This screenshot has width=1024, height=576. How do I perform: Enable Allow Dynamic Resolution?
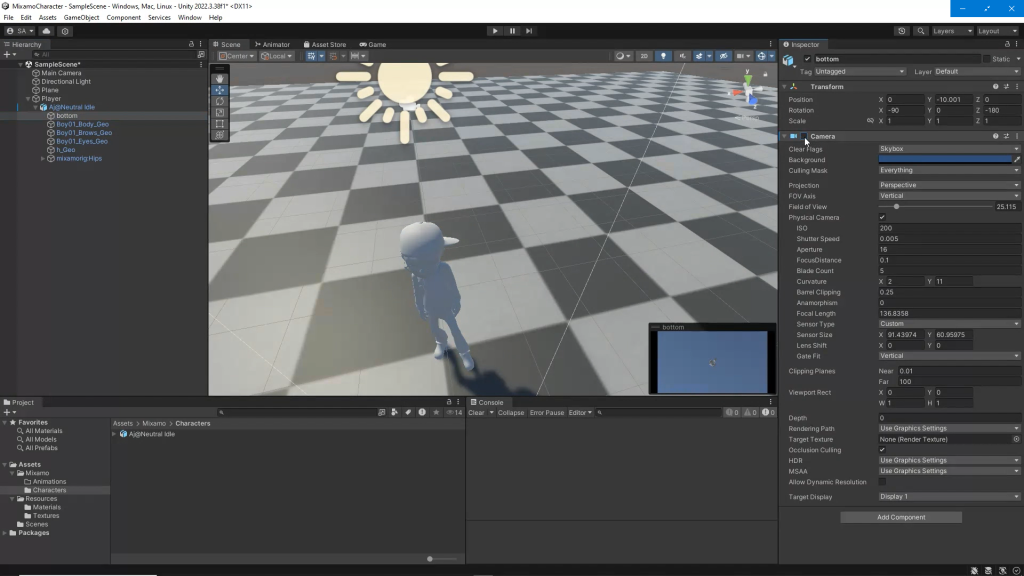(x=883, y=481)
